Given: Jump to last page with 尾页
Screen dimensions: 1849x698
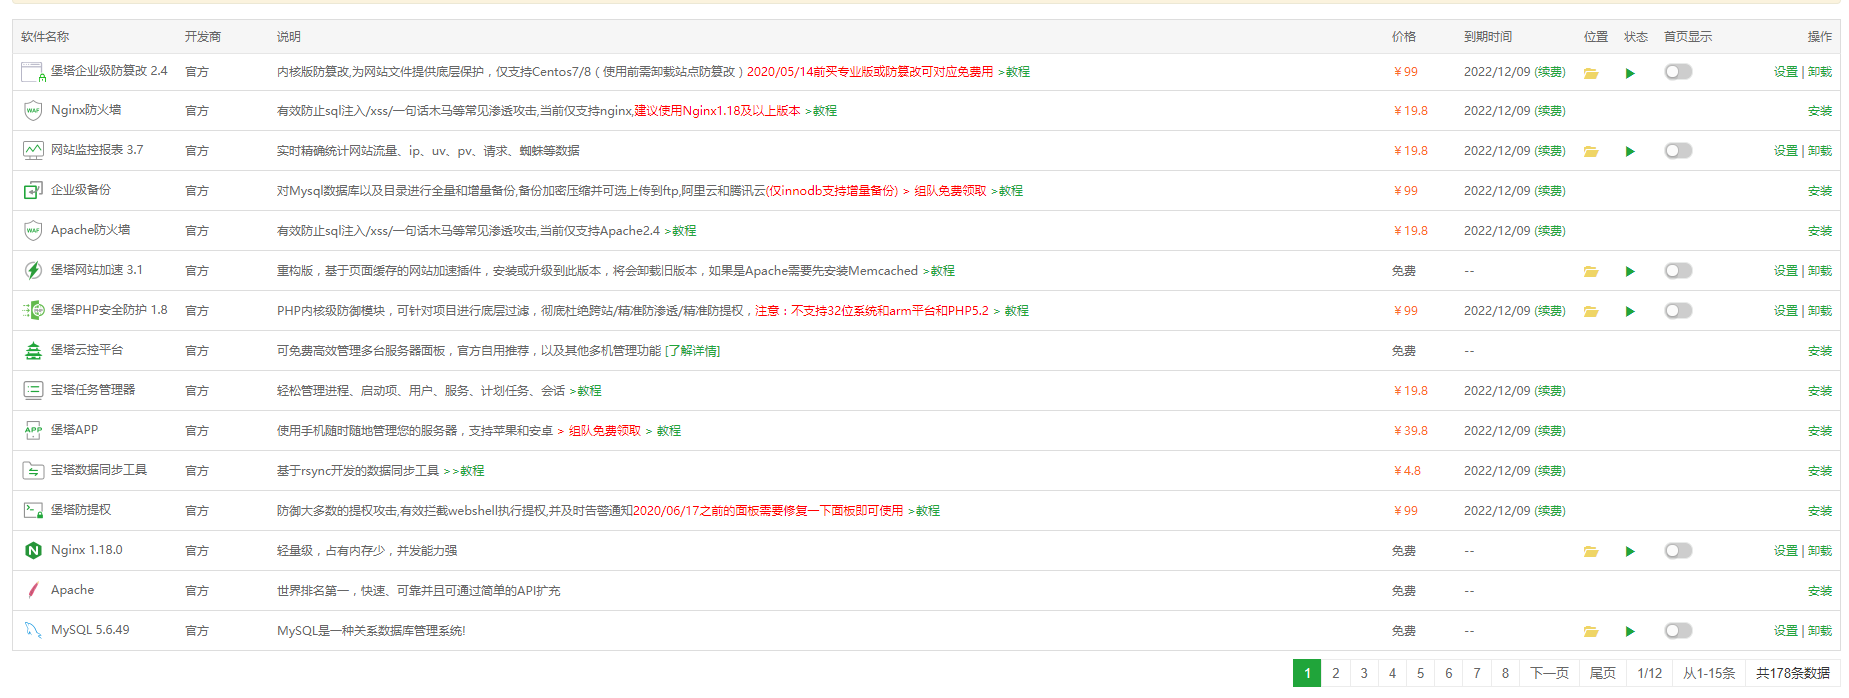Looking at the screenshot, I should click(1603, 673).
